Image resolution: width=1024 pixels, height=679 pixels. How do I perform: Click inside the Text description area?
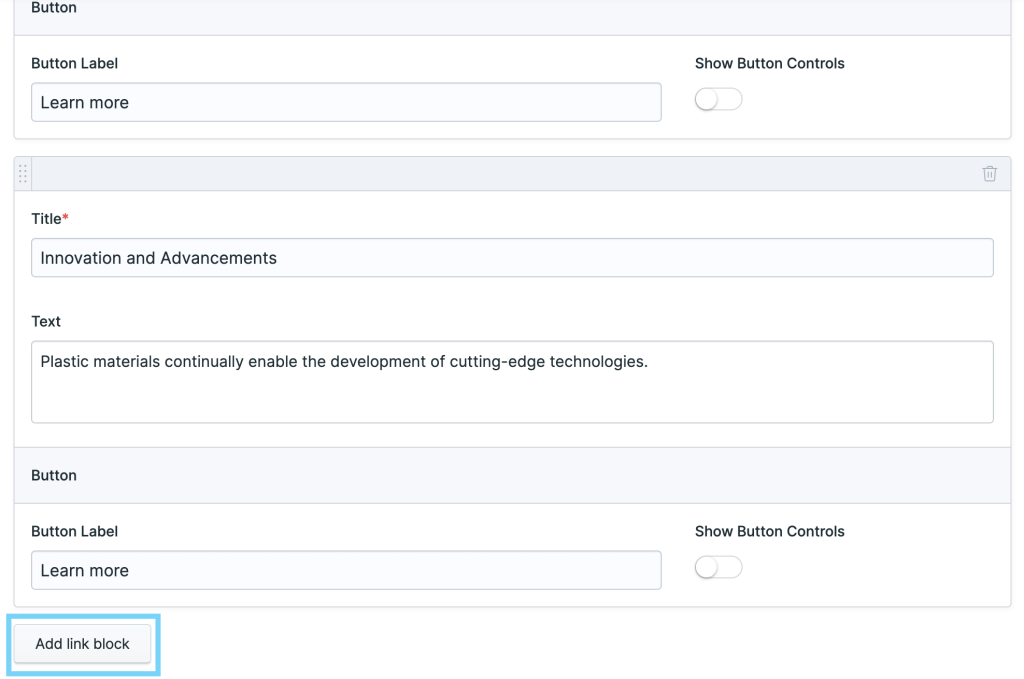pos(511,382)
